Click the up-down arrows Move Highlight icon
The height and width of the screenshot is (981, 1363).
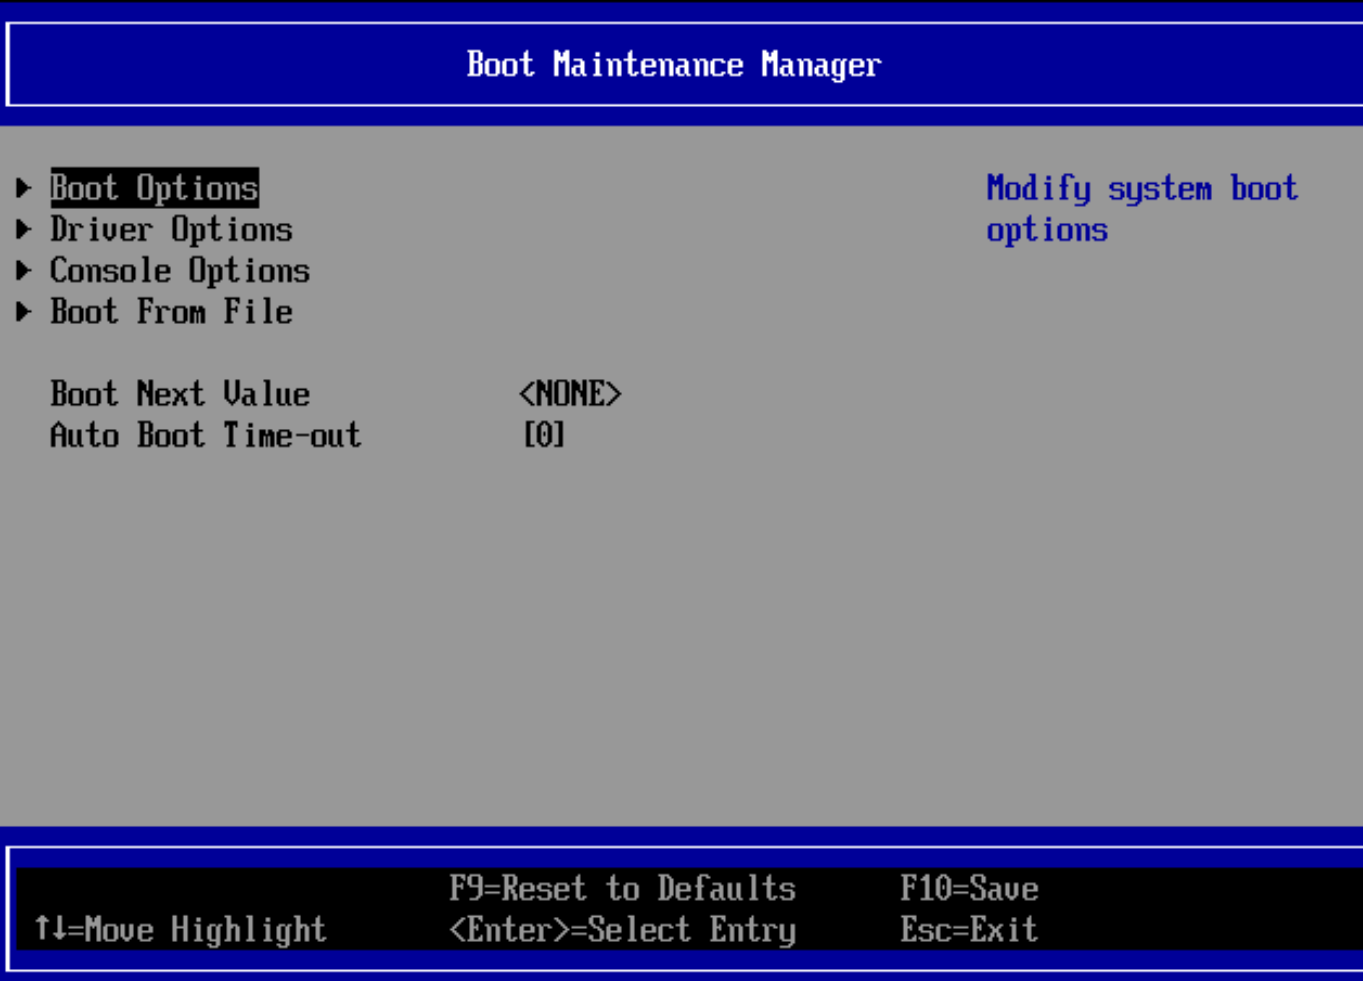tap(50, 929)
